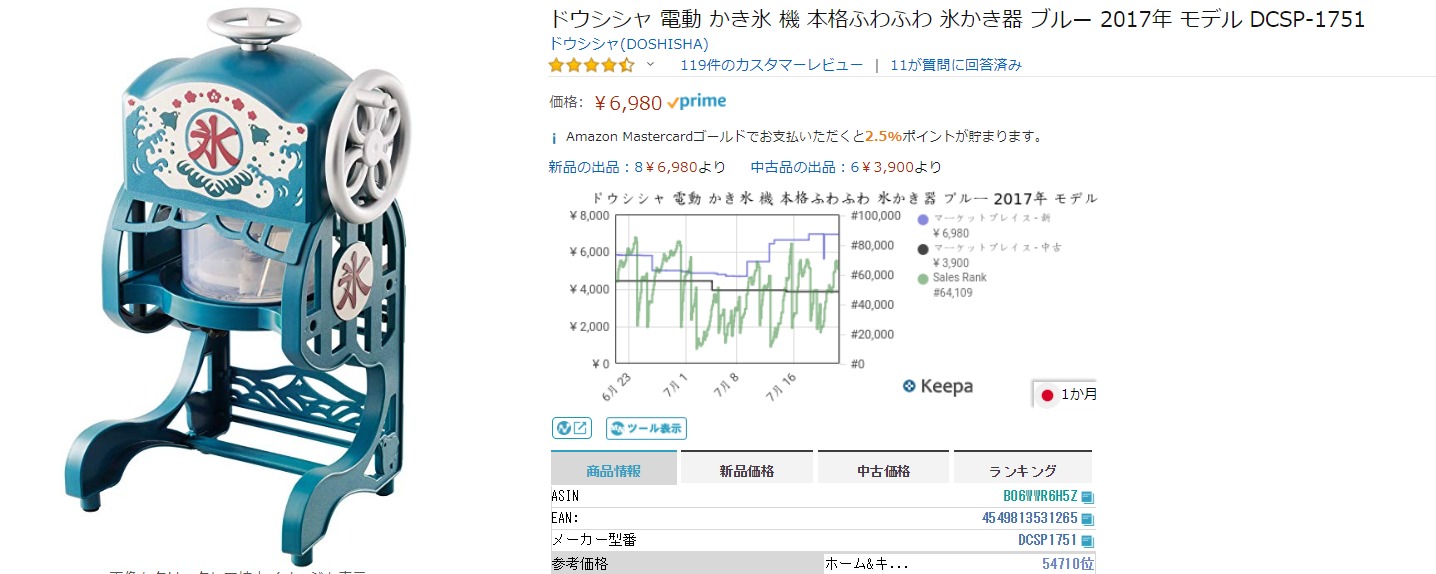Toggle the green Sales Rank series
This screenshot has width=1436, height=574.
pyautogui.click(x=922, y=278)
